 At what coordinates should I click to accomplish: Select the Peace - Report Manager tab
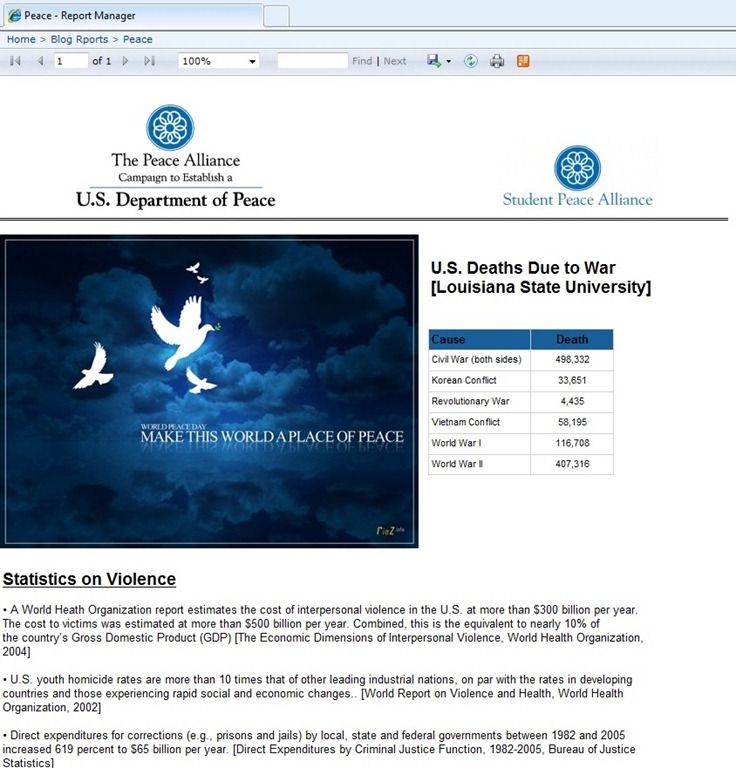pos(133,15)
